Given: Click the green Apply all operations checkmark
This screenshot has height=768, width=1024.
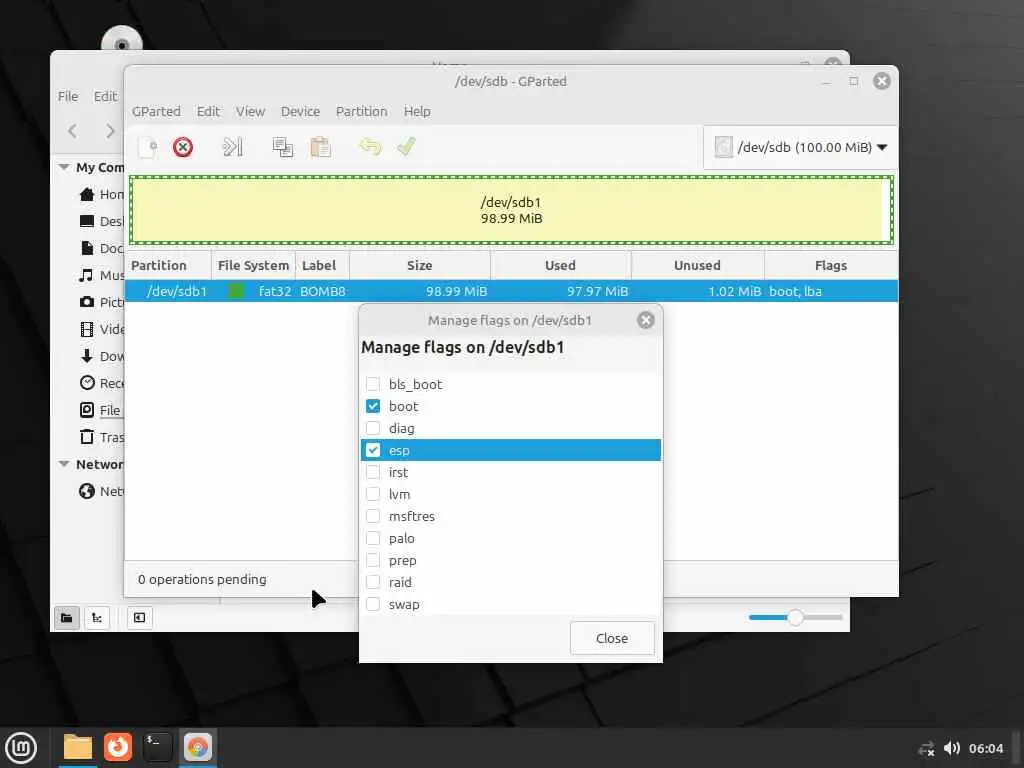Looking at the screenshot, I should [x=406, y=147].
